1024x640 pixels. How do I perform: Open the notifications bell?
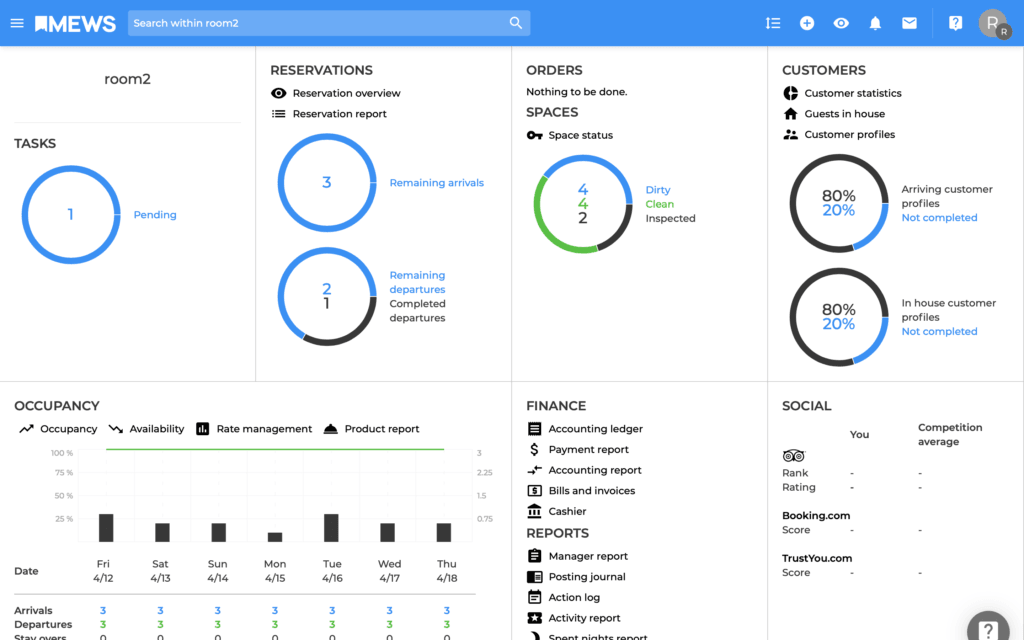pos(875,23)
